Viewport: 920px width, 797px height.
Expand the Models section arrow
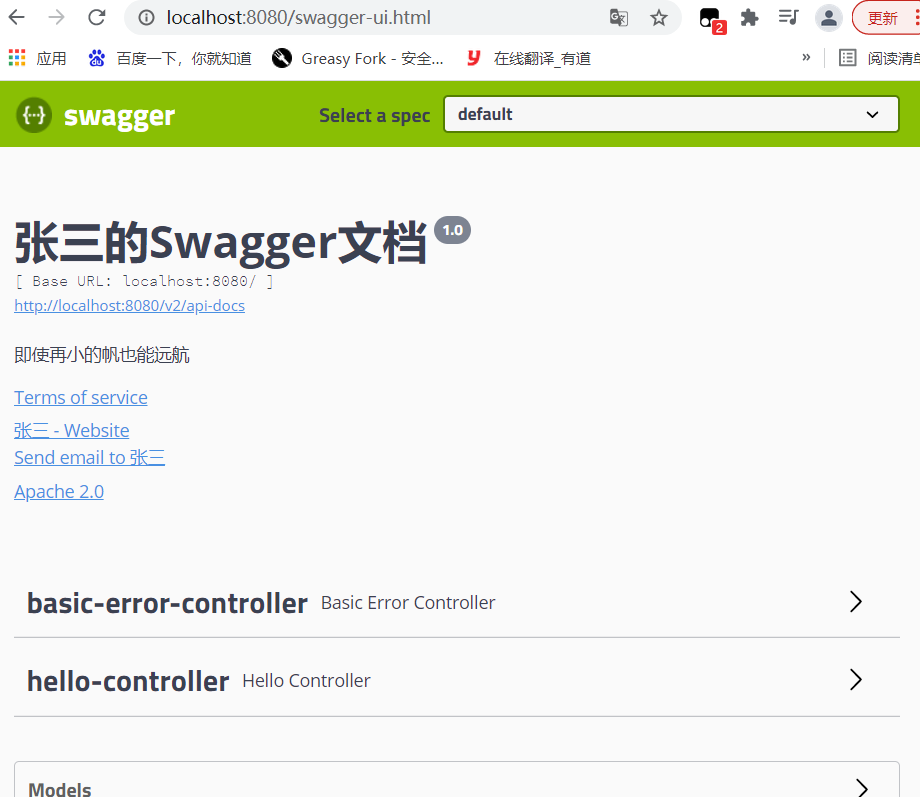click(x=861, y=788)
